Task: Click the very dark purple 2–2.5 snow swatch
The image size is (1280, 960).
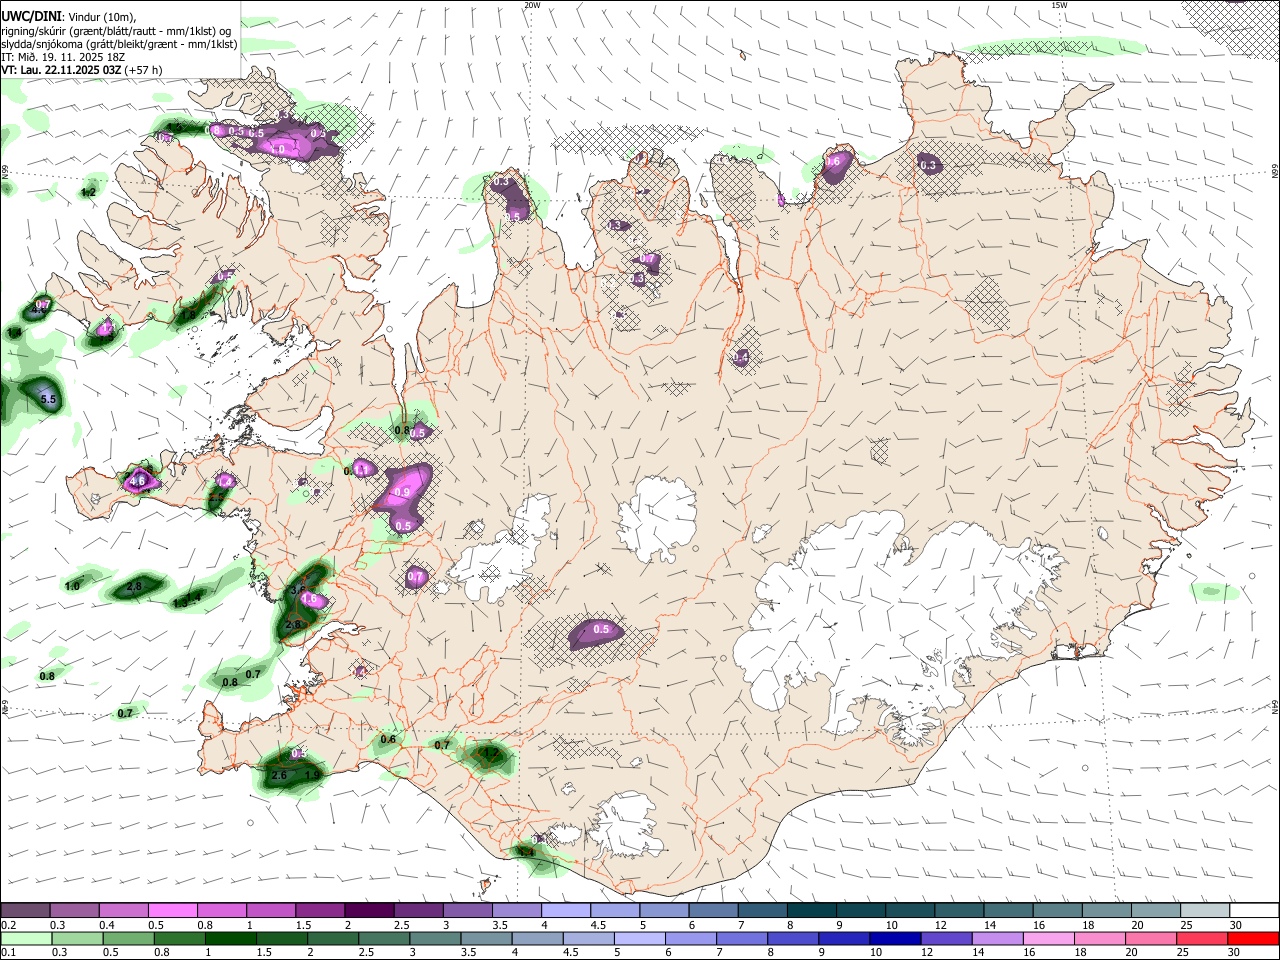Action: 368,911
